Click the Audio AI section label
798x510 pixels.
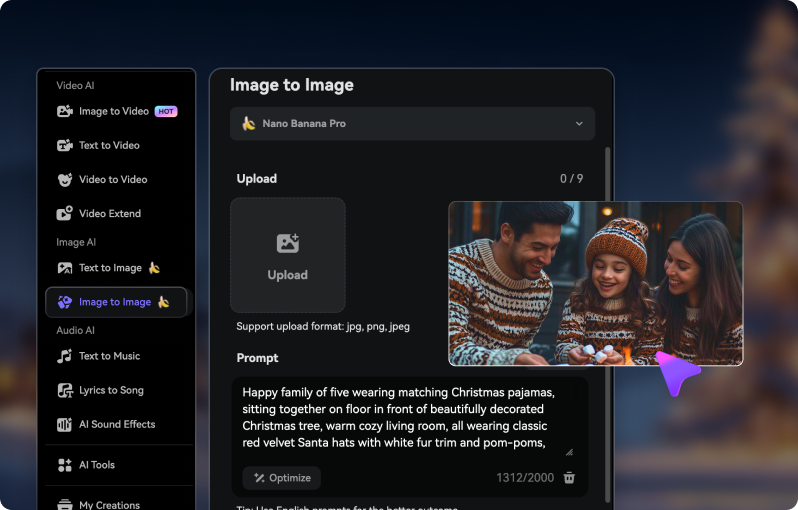click(x=75, y=330)
